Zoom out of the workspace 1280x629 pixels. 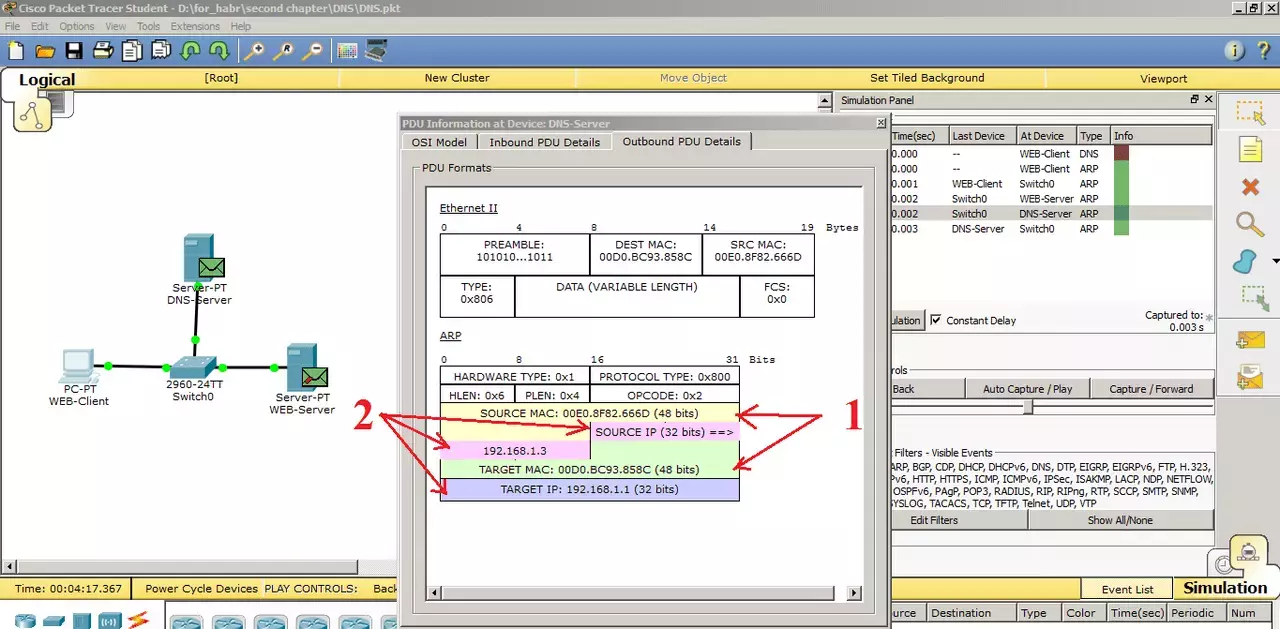click(312, 51)
